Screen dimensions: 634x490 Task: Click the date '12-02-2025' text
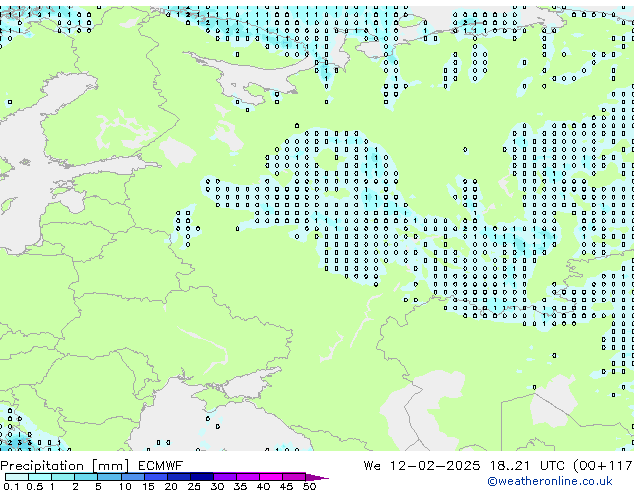click(x=435, y=466)
